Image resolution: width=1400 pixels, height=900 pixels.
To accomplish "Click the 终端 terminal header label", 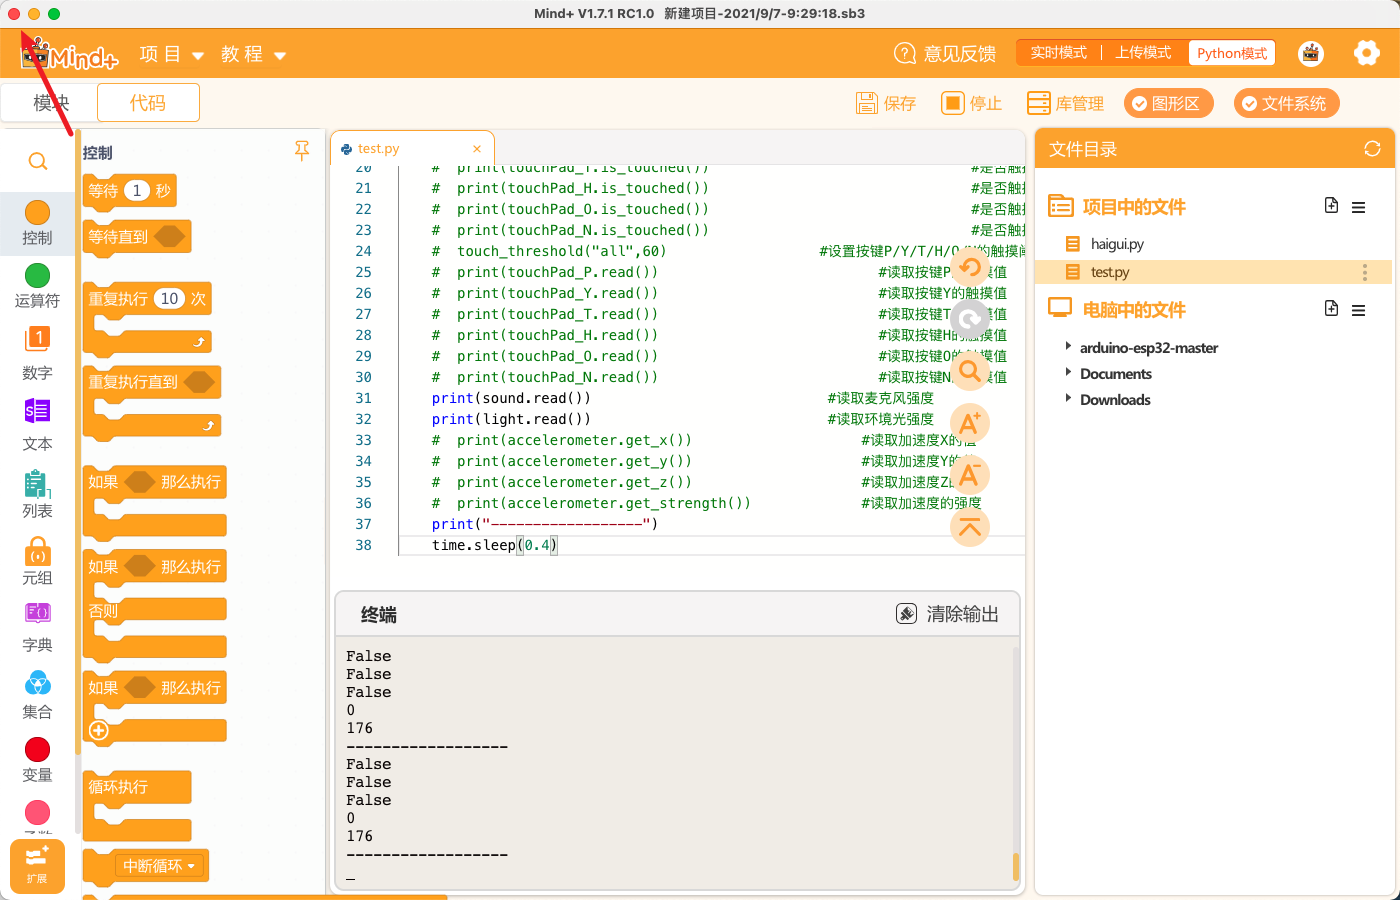I will [x=379, y=615].
